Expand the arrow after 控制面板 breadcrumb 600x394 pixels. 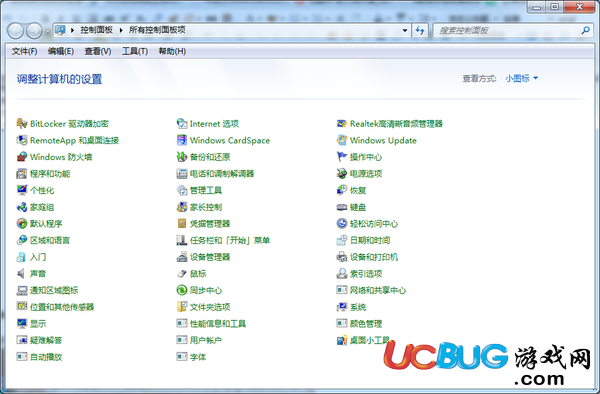[121, 30]
